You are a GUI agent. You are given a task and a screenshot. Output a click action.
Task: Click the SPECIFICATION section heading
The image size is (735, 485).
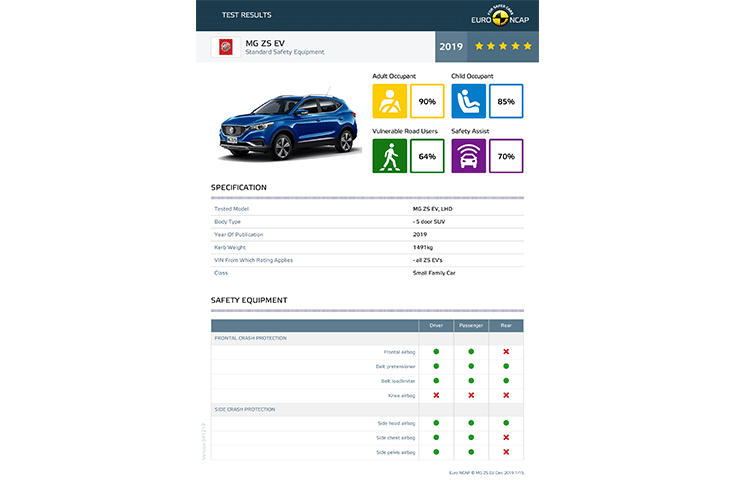pyautogui.click(x=239, y=187)
